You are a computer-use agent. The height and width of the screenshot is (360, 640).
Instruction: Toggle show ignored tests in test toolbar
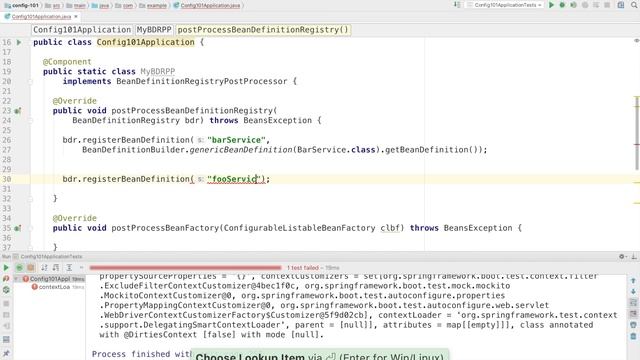[31, 268]
